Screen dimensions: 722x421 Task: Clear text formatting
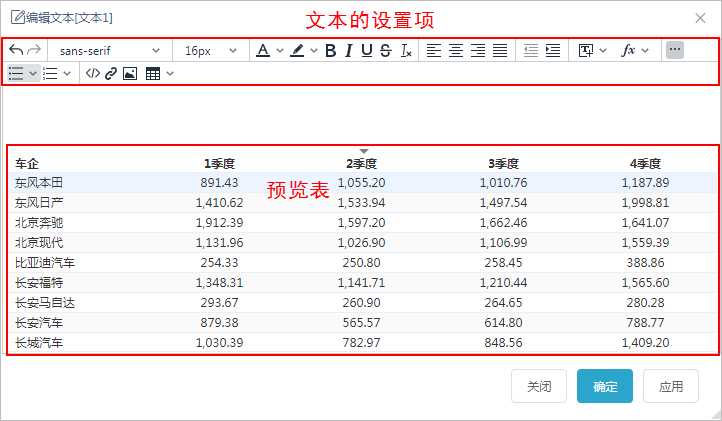click(x=406, y=50)
